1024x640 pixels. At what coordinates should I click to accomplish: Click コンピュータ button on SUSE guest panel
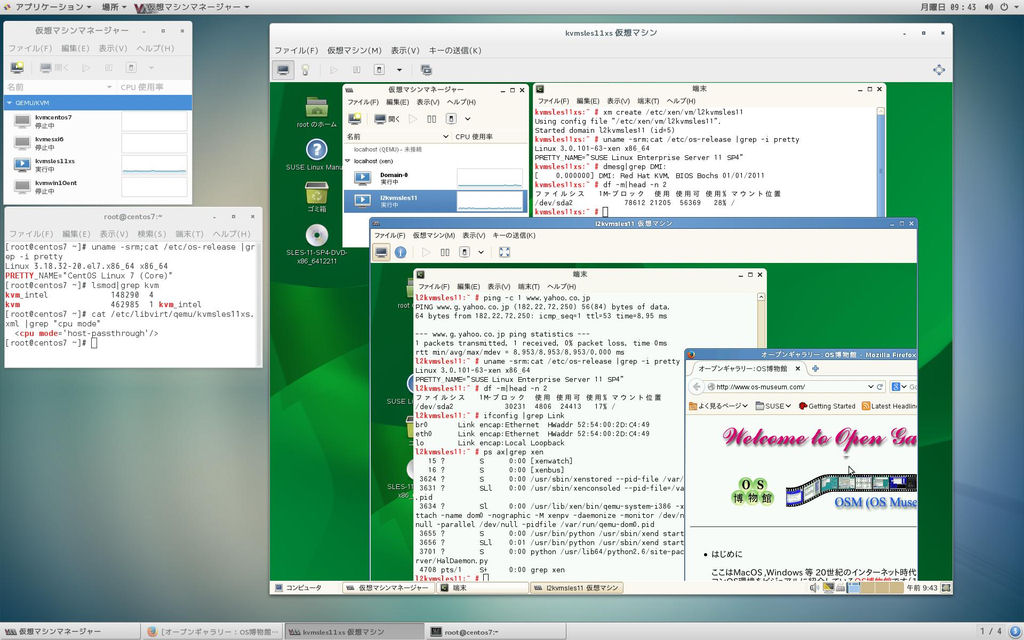click(299, 588)
